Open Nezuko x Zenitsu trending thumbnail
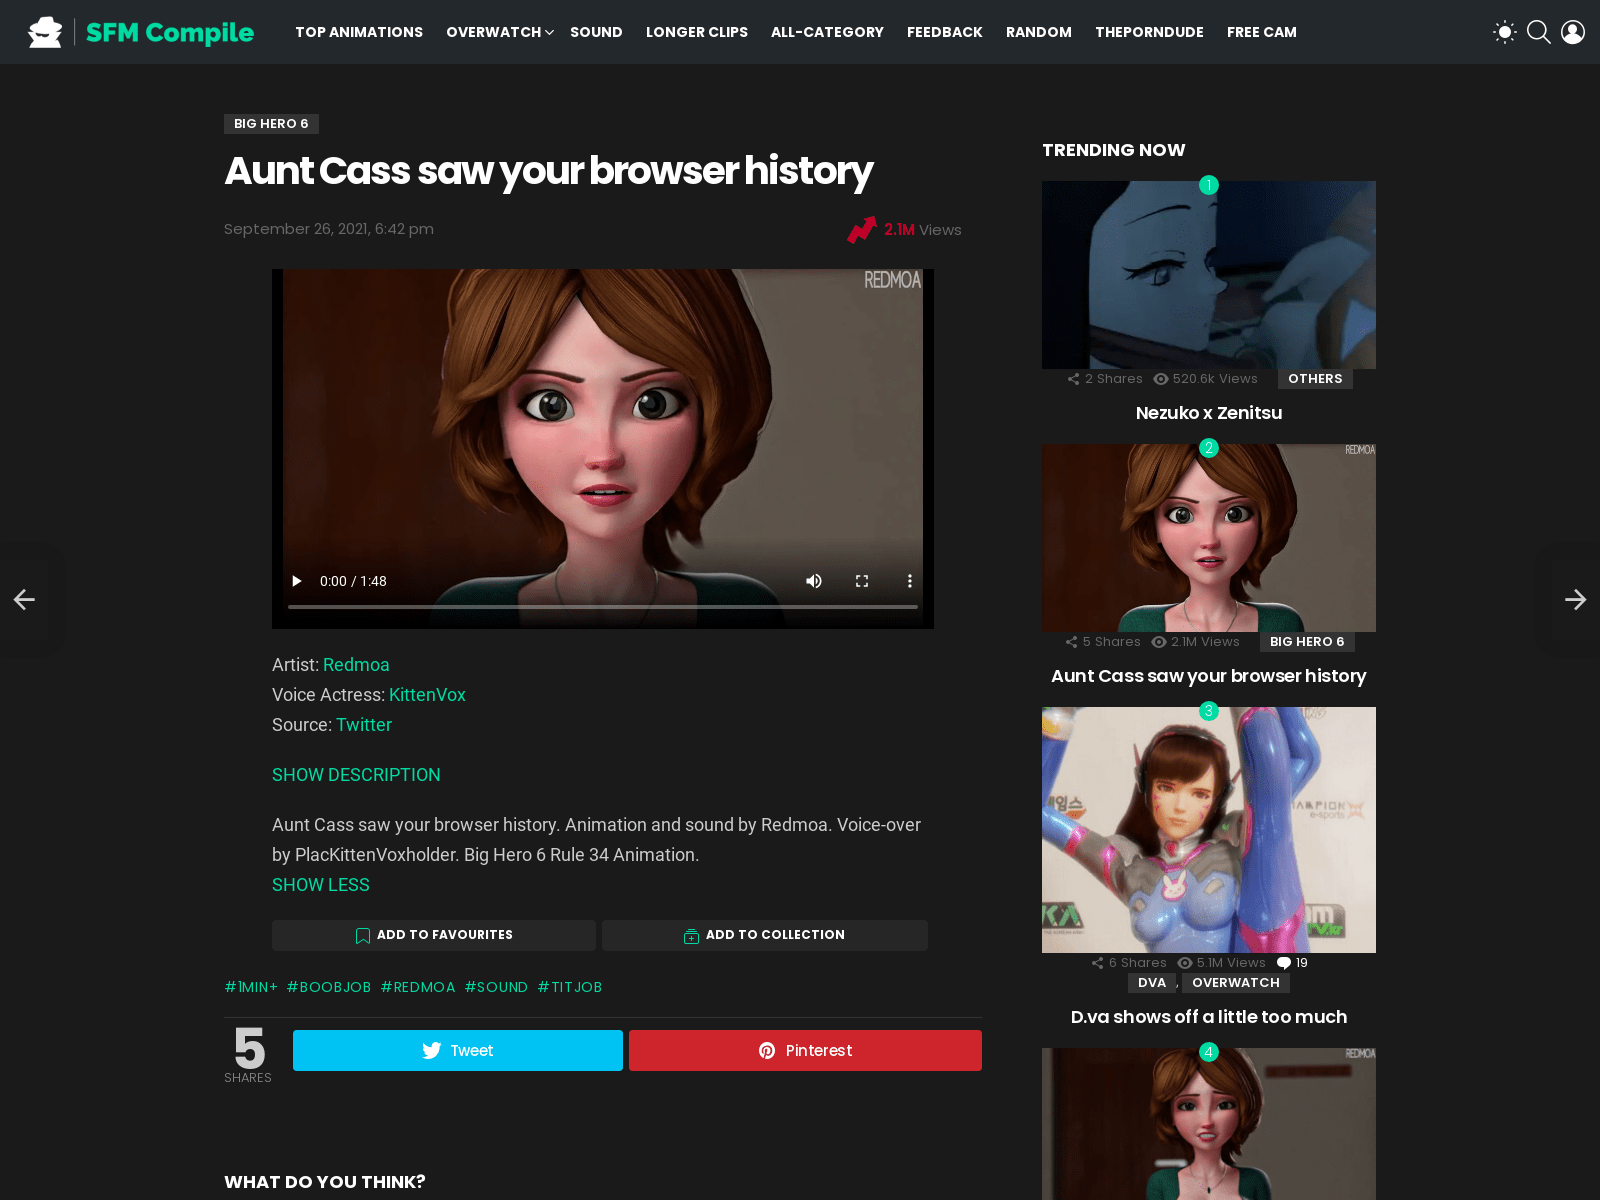 (1209, 275)
